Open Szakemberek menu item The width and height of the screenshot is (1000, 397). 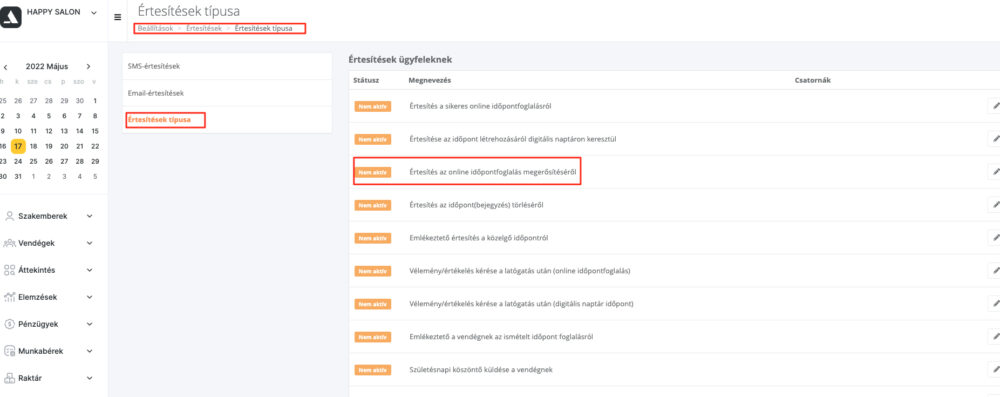tap(43, 216)
